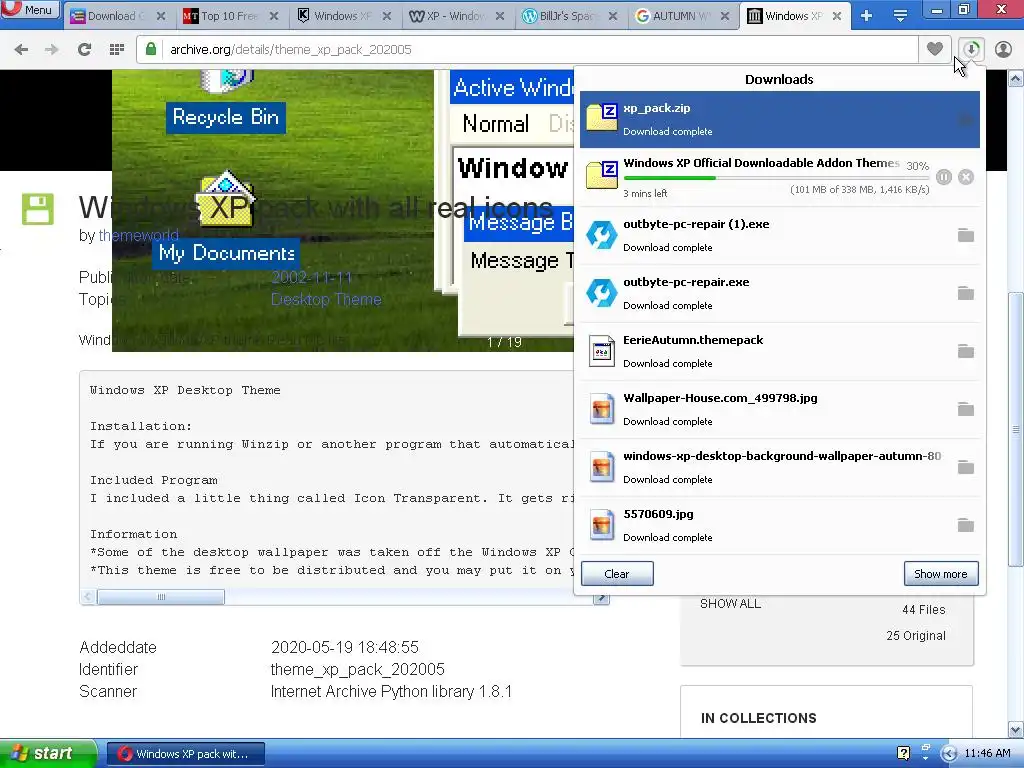
Task: Click the XP theme preview image
Action: click(343, 210)
